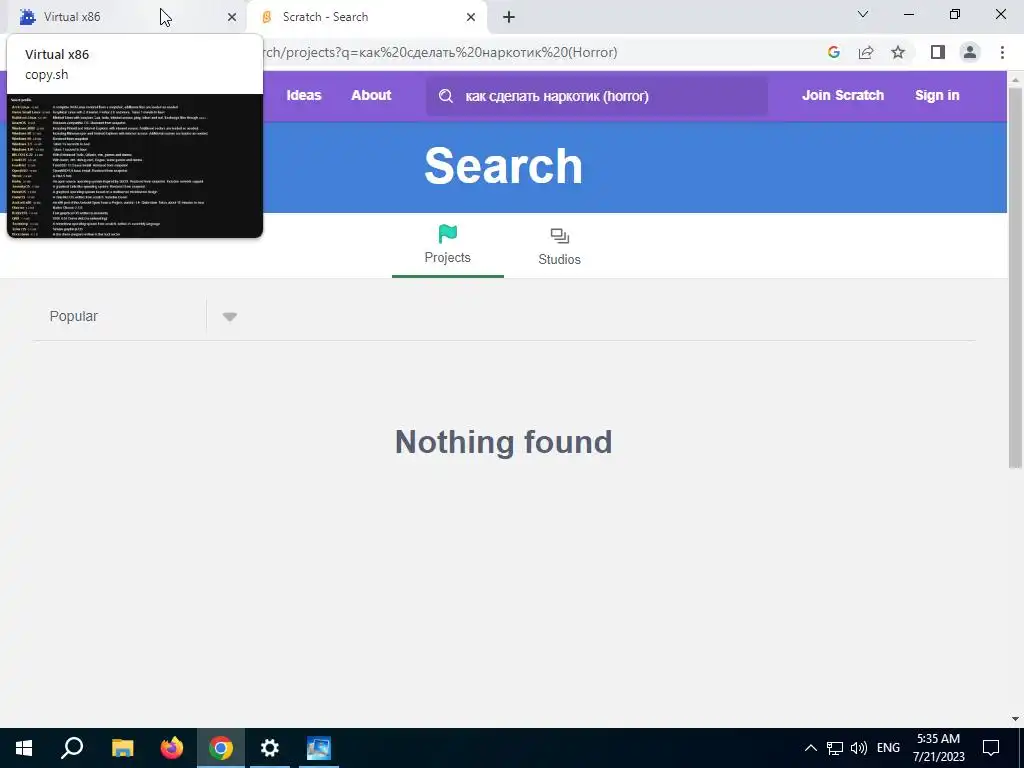Click the page vertical scrollbar thumb
Viewport: 1024px width, 768px height.
(1015, 278)
